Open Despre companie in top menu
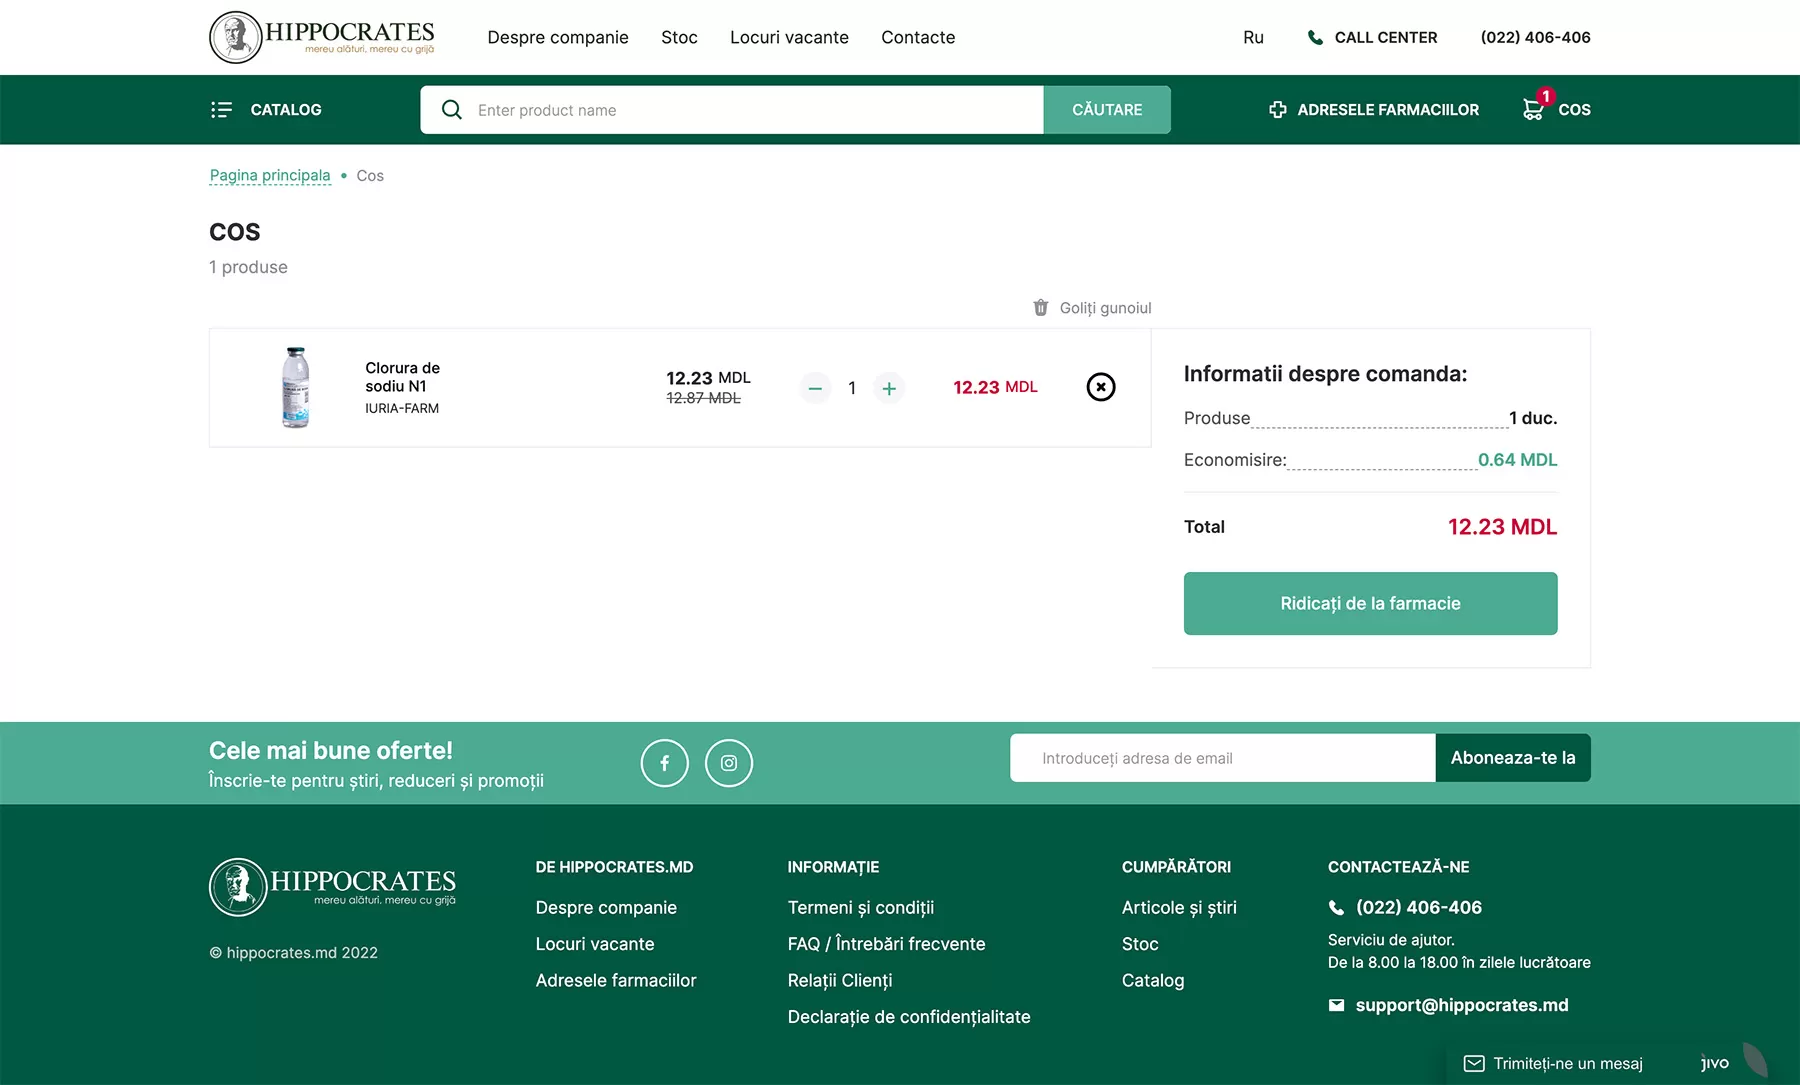 pos(558,37)
